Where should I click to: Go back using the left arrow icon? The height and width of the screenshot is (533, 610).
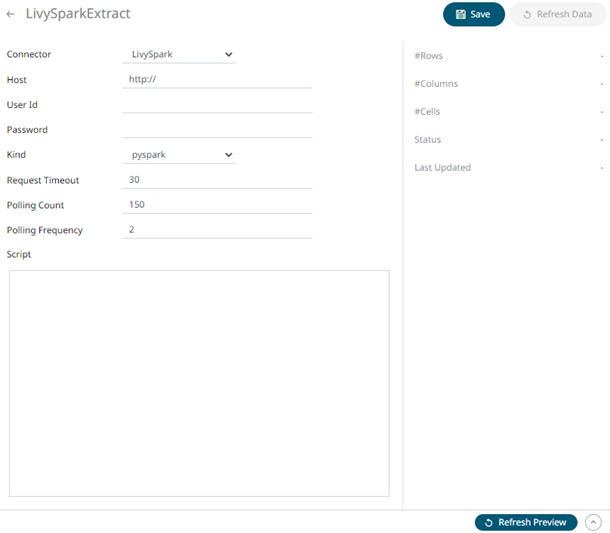(11, 15)
